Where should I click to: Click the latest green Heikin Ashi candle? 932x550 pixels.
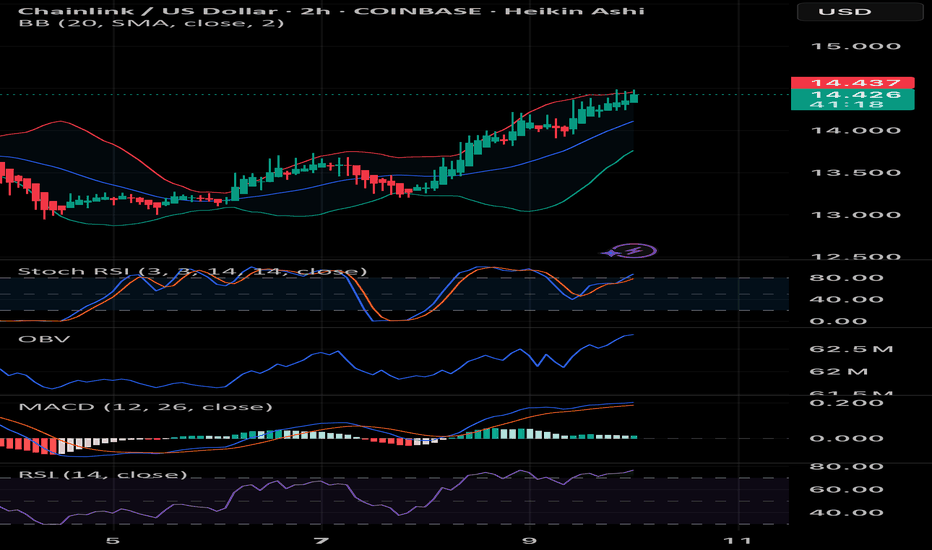pyautogui.click(x=634, y=97)
